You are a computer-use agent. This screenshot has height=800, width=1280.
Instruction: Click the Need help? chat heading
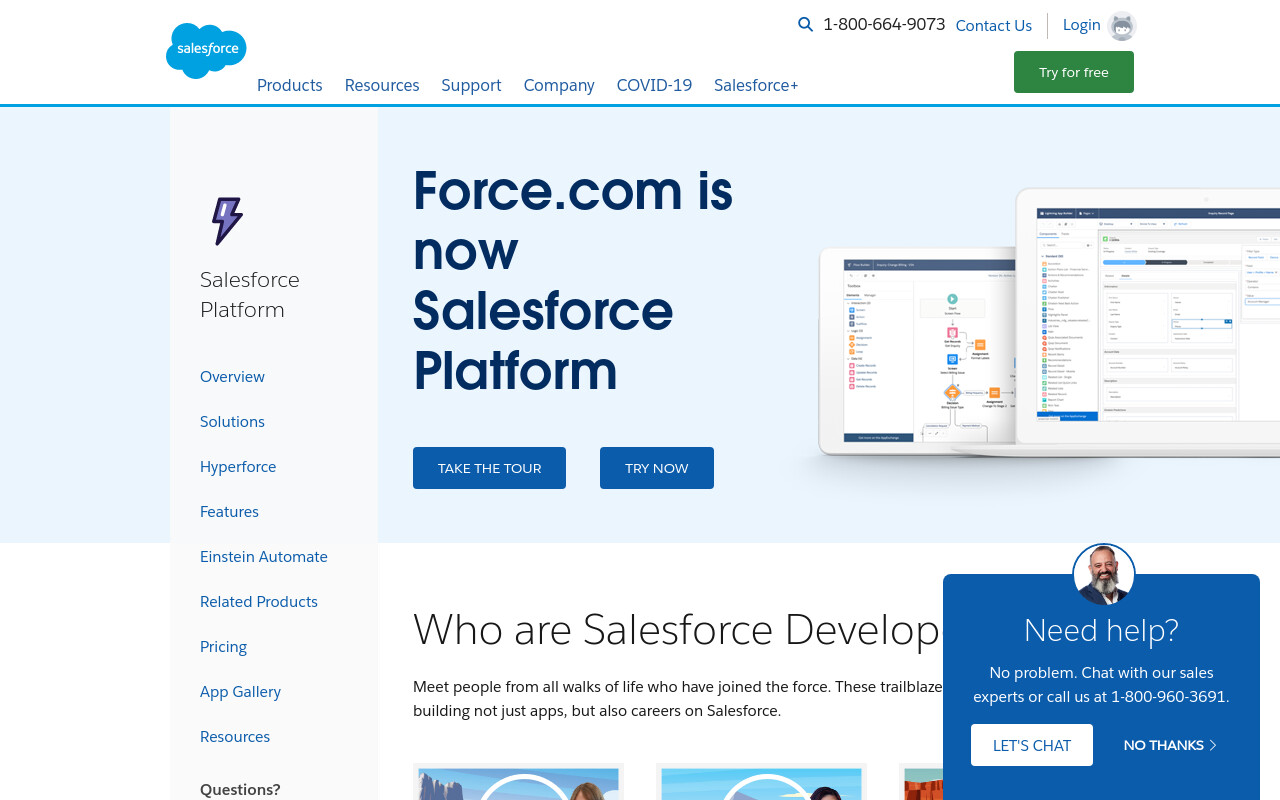tap(1101, 630)
